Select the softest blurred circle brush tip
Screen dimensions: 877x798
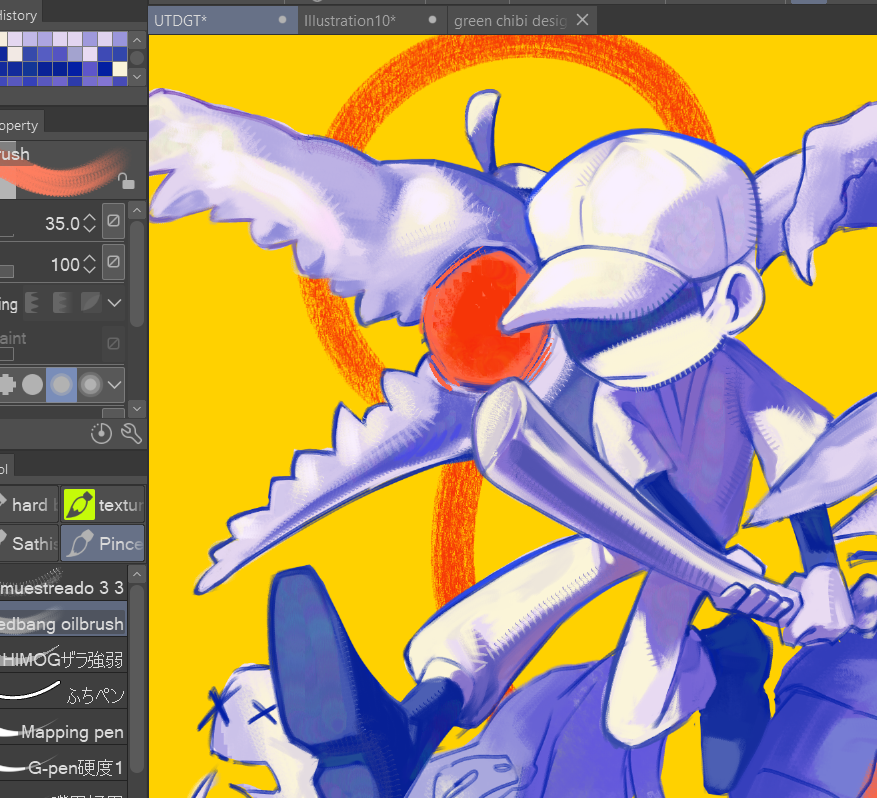point(90,384)
